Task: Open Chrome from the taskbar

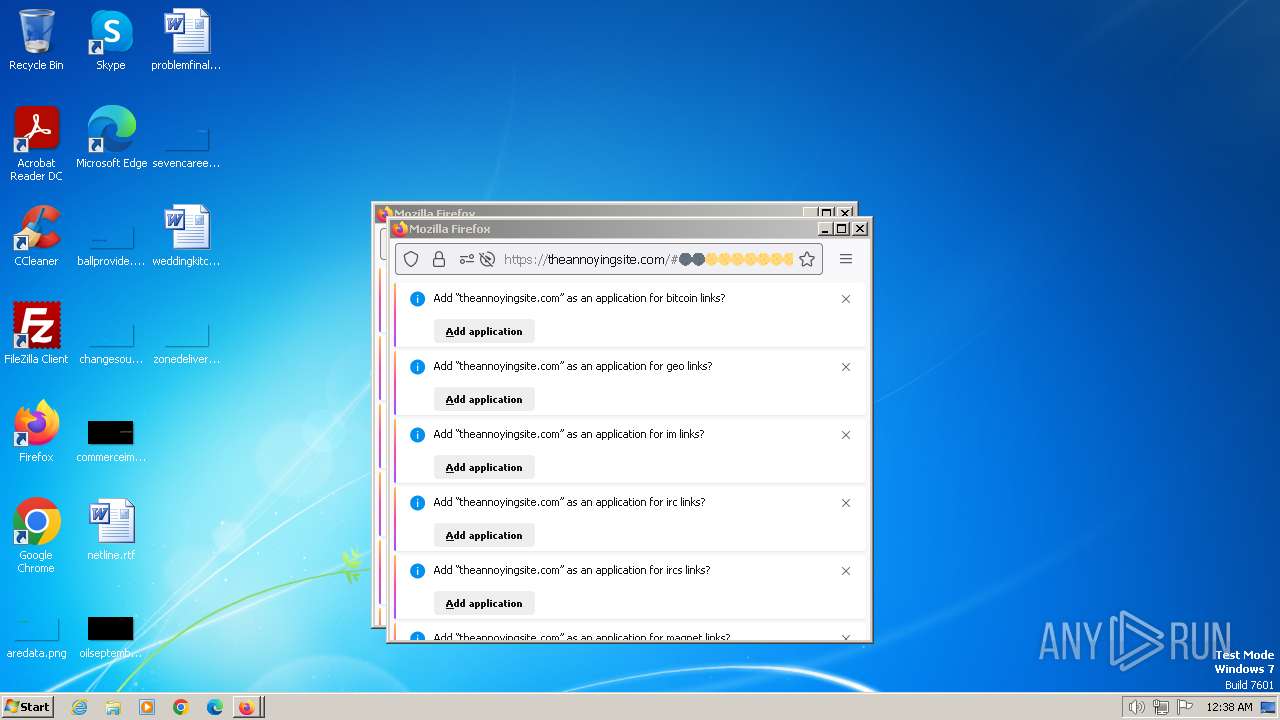Action: (x=181, y=707)
